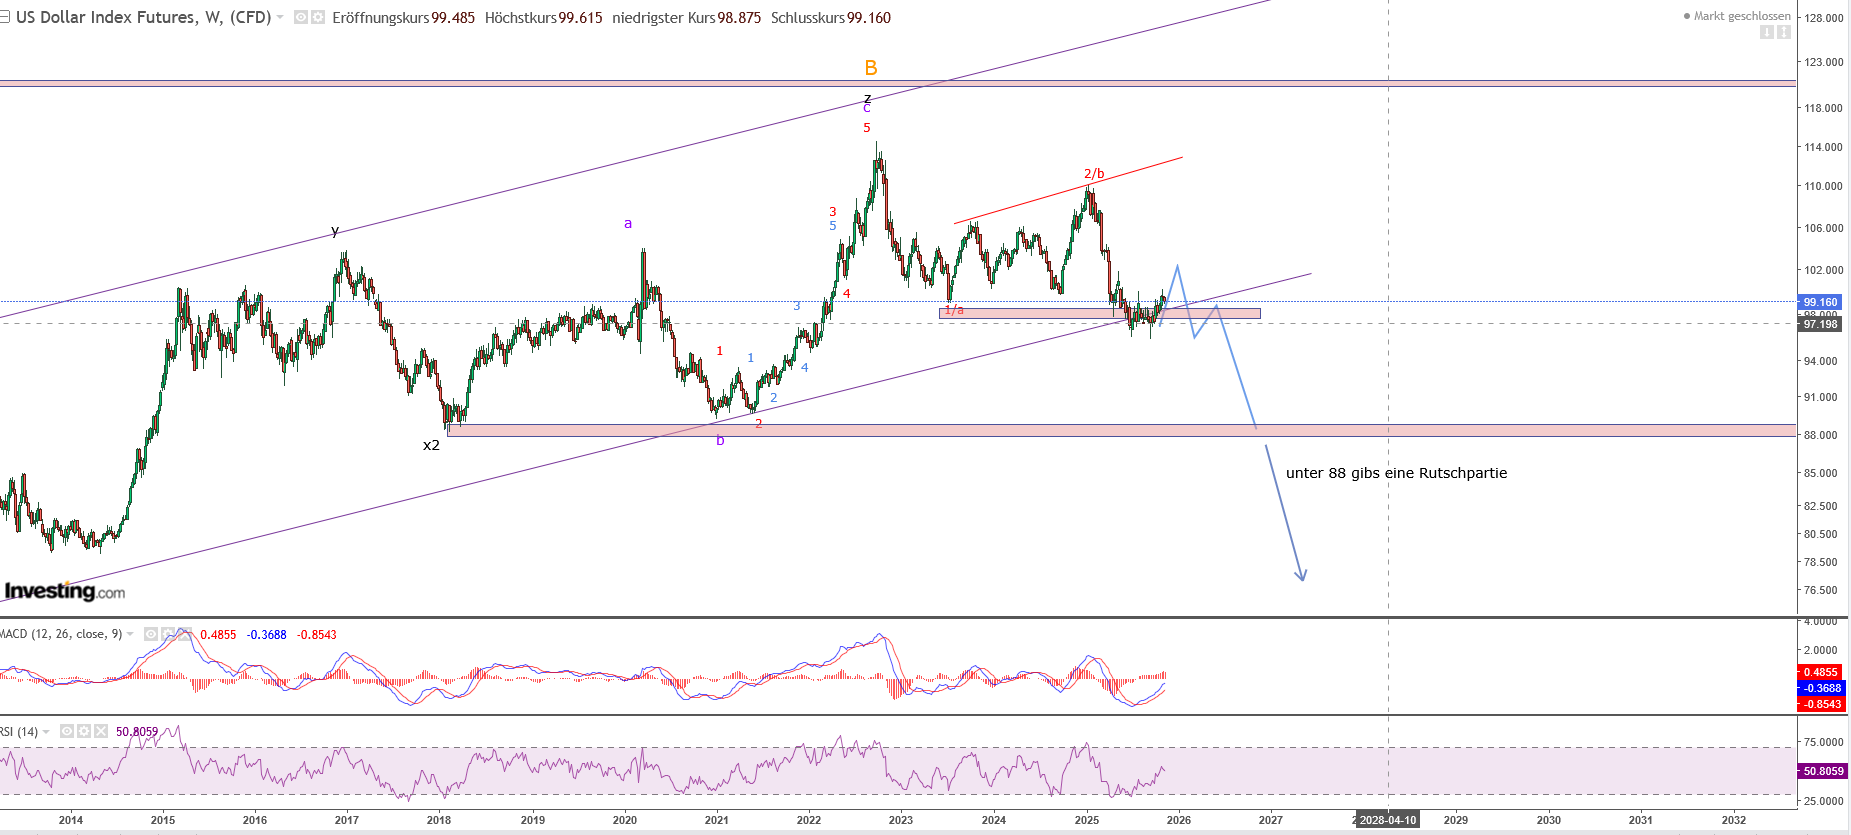Open RSI indicator settings gear
This screenshot has width=1851, height=835.
coord(84,731)
